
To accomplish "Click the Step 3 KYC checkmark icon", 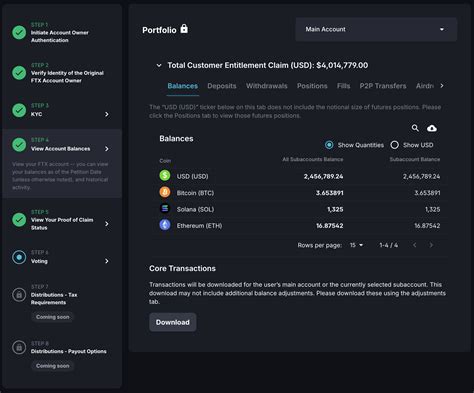I will [19, 110].
